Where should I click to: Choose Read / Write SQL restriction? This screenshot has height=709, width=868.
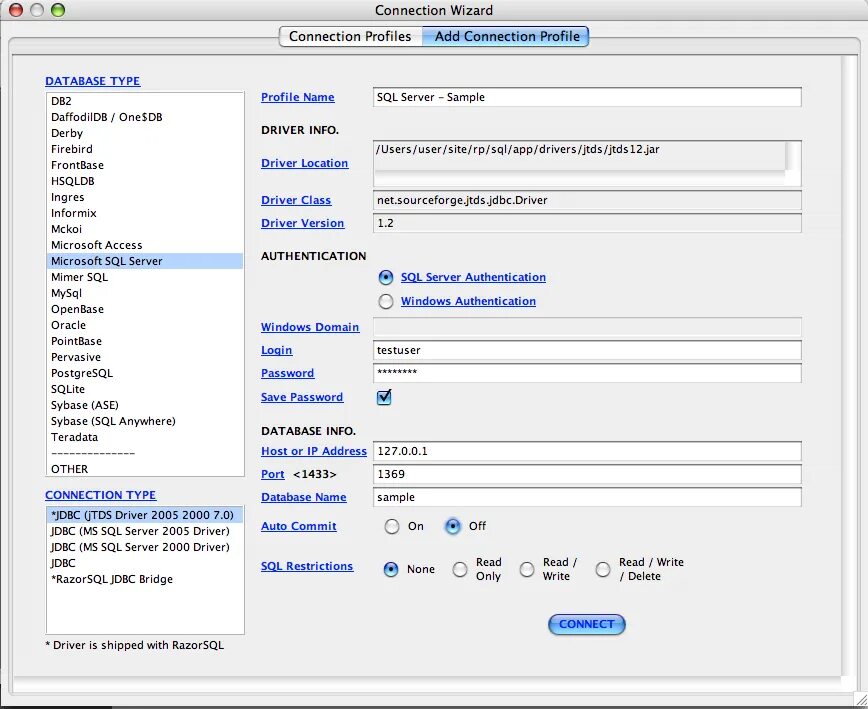527,569
